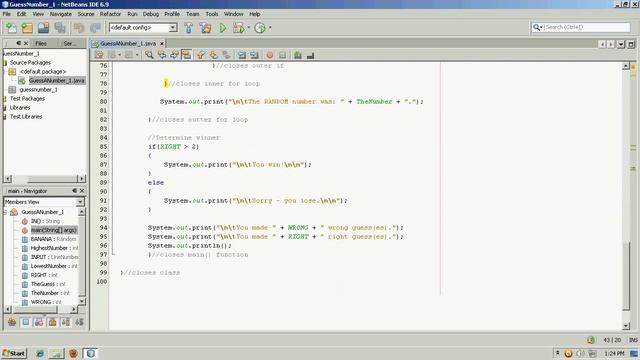Toggle Show Non-Public Members in Navigator
The image size is (640, 360).
[52, 322]
